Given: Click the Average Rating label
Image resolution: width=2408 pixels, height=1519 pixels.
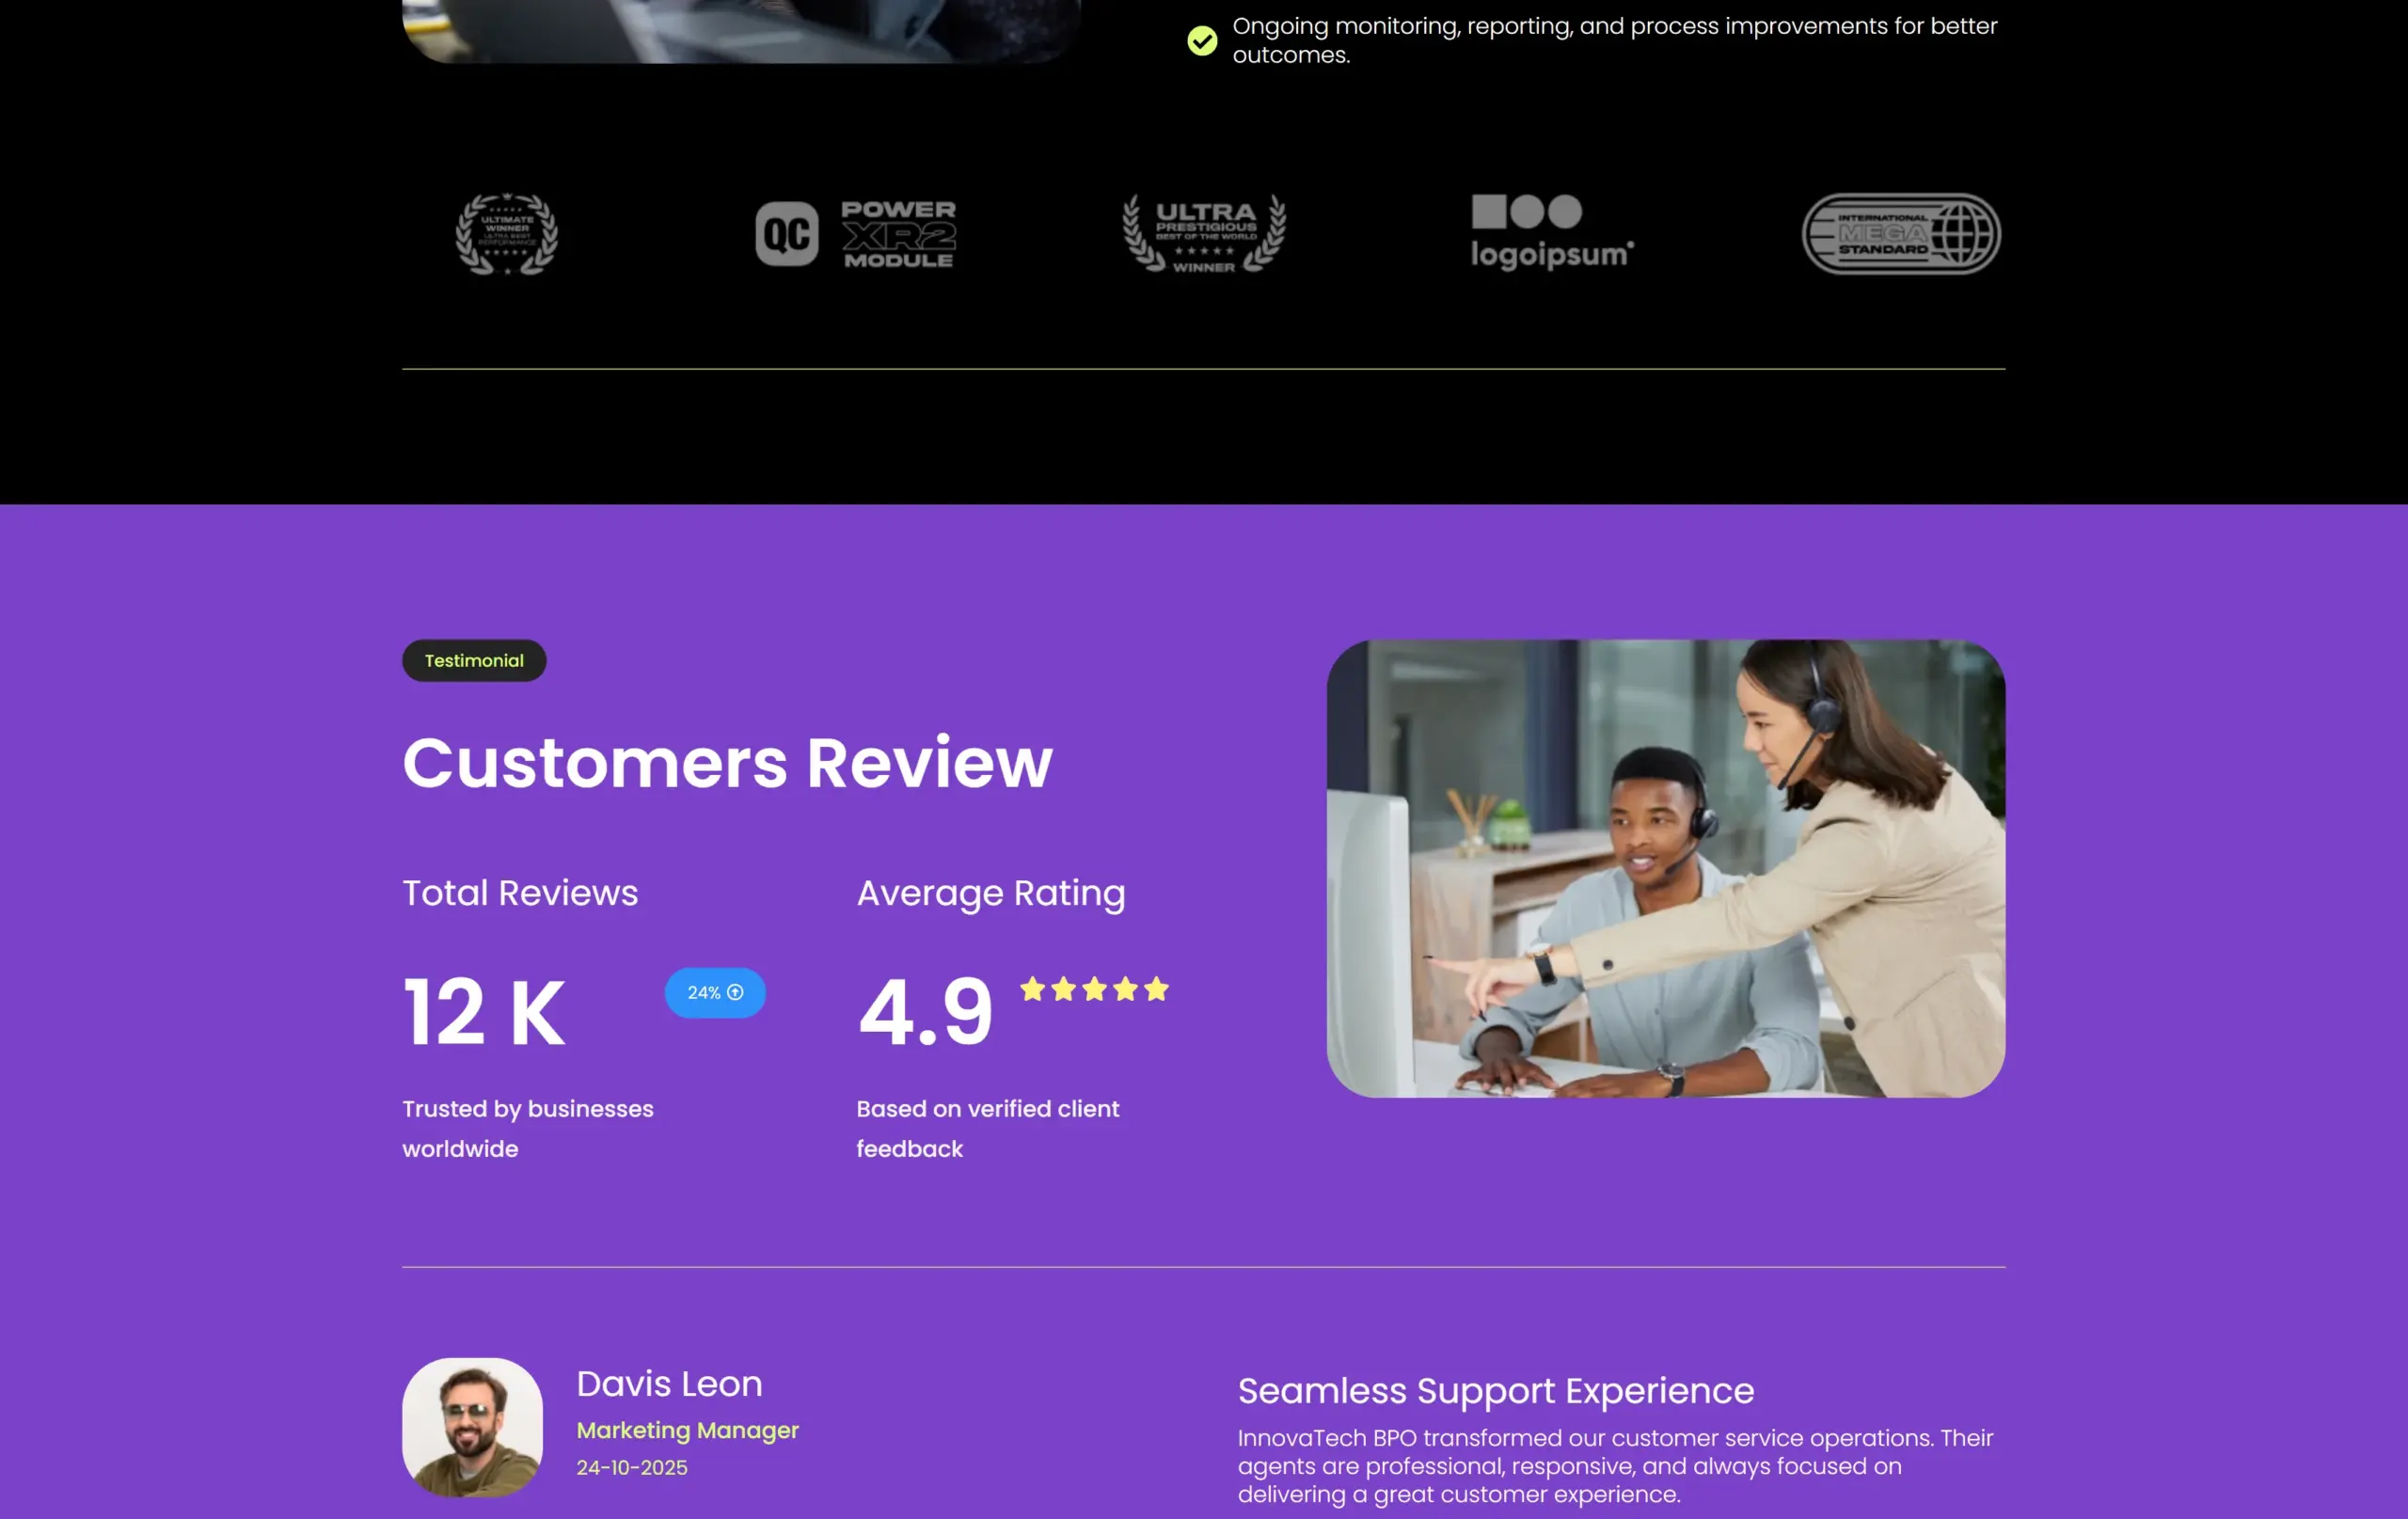Looking at the screenshot, I should [991, 893].
